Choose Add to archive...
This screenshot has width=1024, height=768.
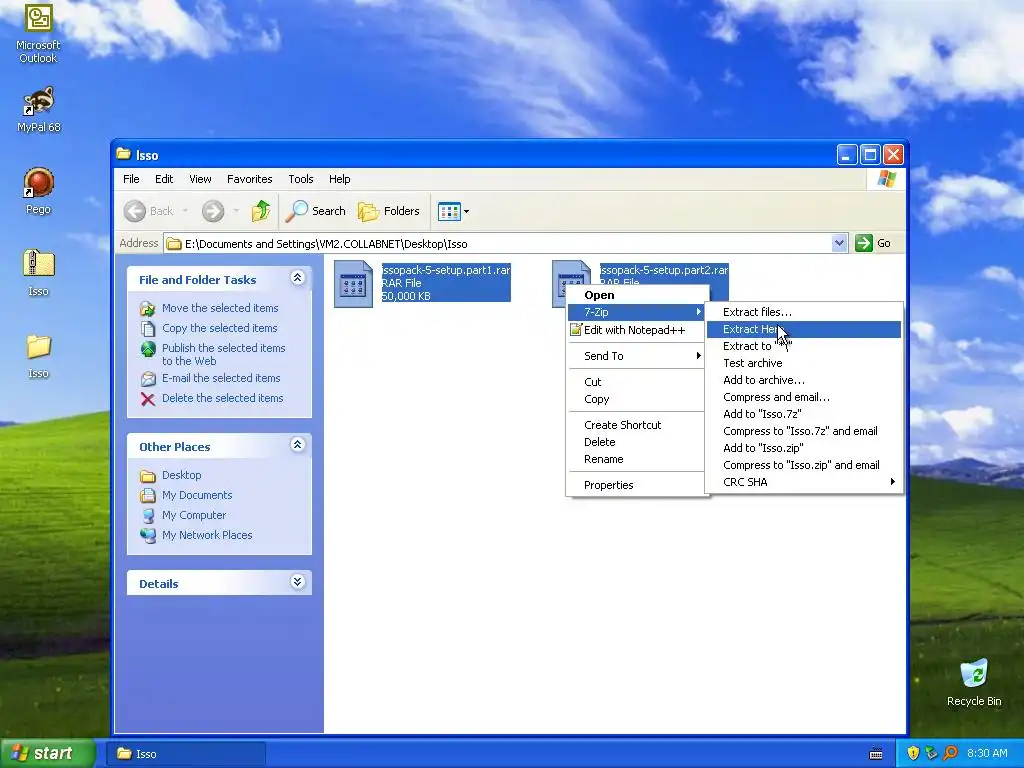pyautogui.click(x=804, y=380)
